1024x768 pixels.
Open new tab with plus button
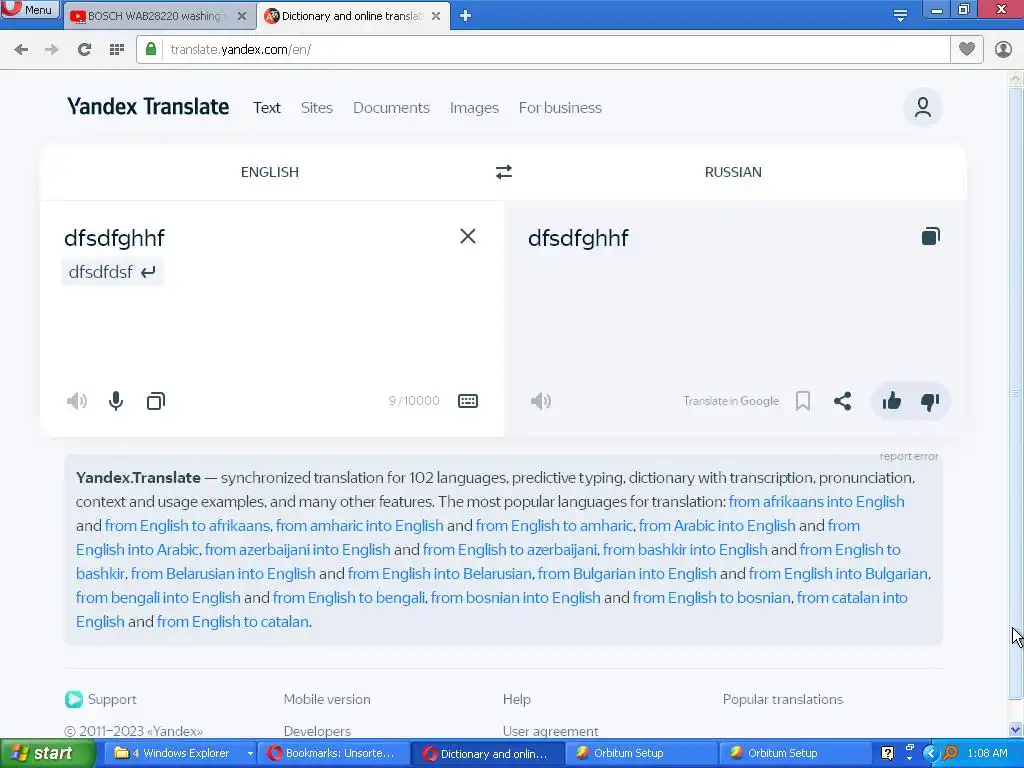[465, 16]
